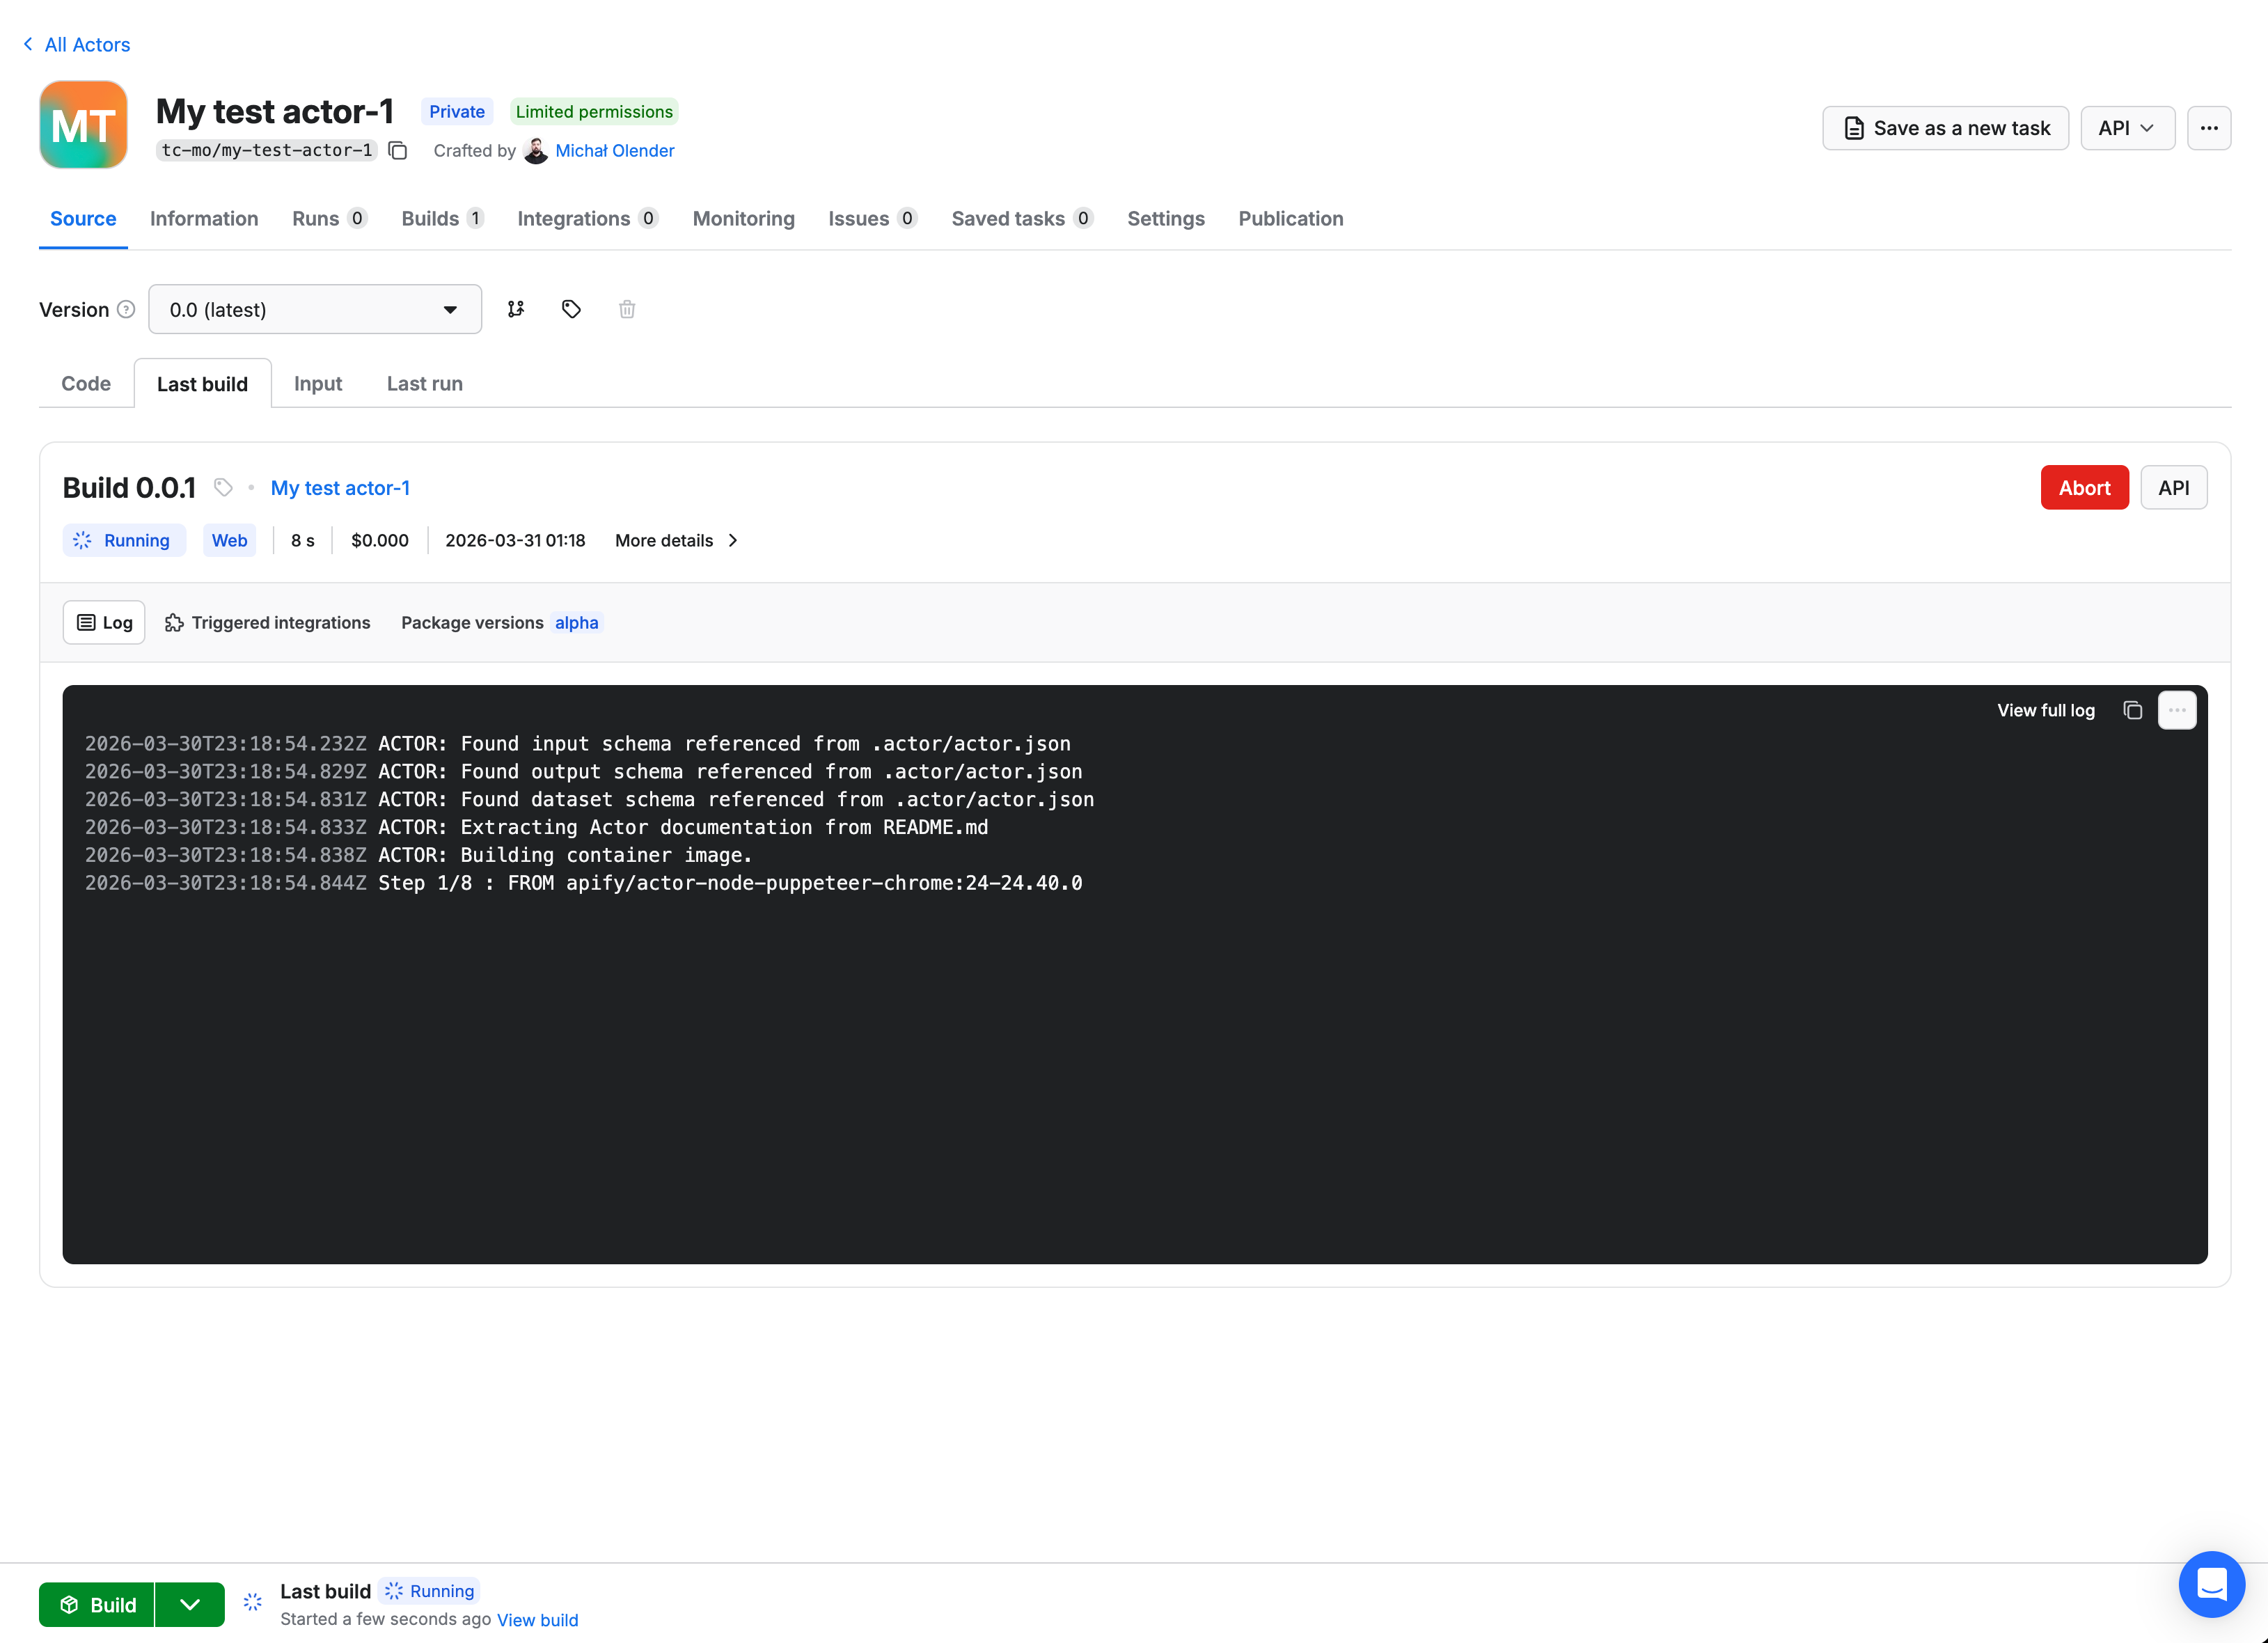Click the version tag icon
This screenshot has height=1643, width=2268.
click(x=571, y=309)
